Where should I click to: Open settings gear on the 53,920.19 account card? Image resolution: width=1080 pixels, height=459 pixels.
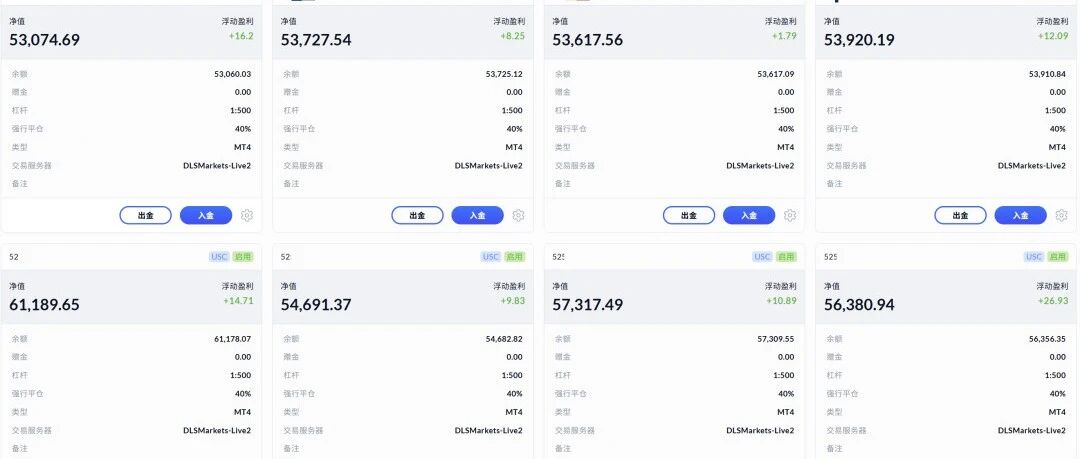coord(1061,215)
